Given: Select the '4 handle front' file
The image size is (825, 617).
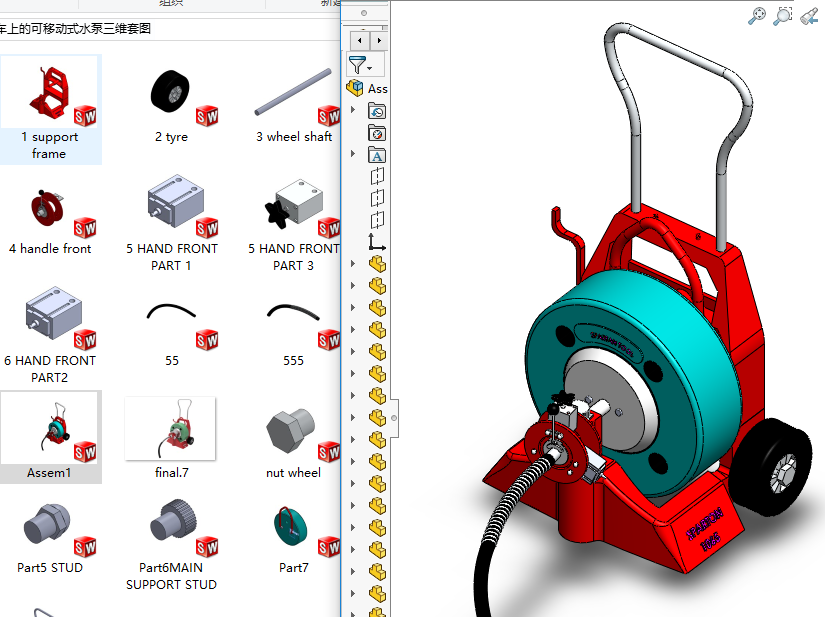Looking at the screenshot, I should (49, 220).
